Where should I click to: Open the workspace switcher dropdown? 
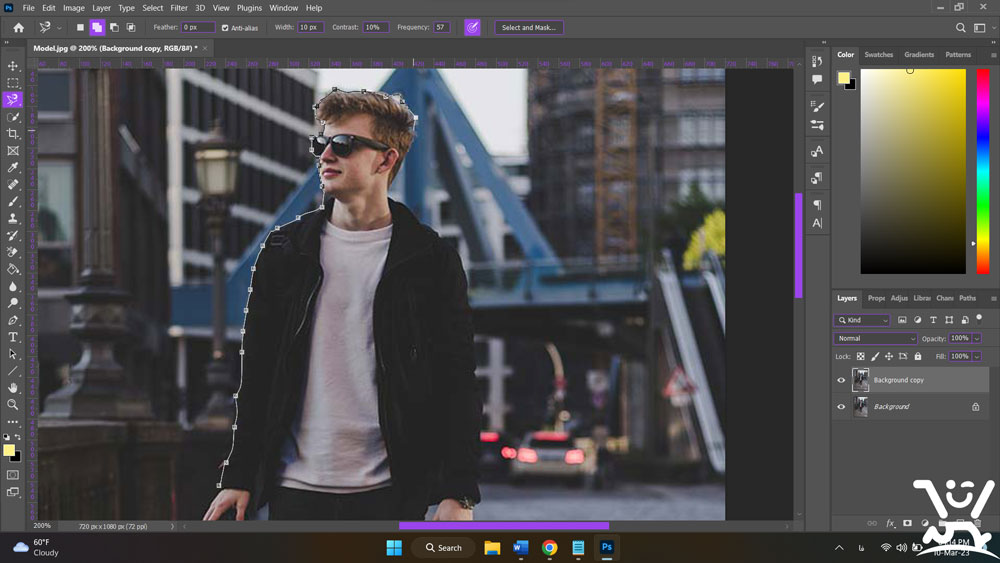coord(983,27)
